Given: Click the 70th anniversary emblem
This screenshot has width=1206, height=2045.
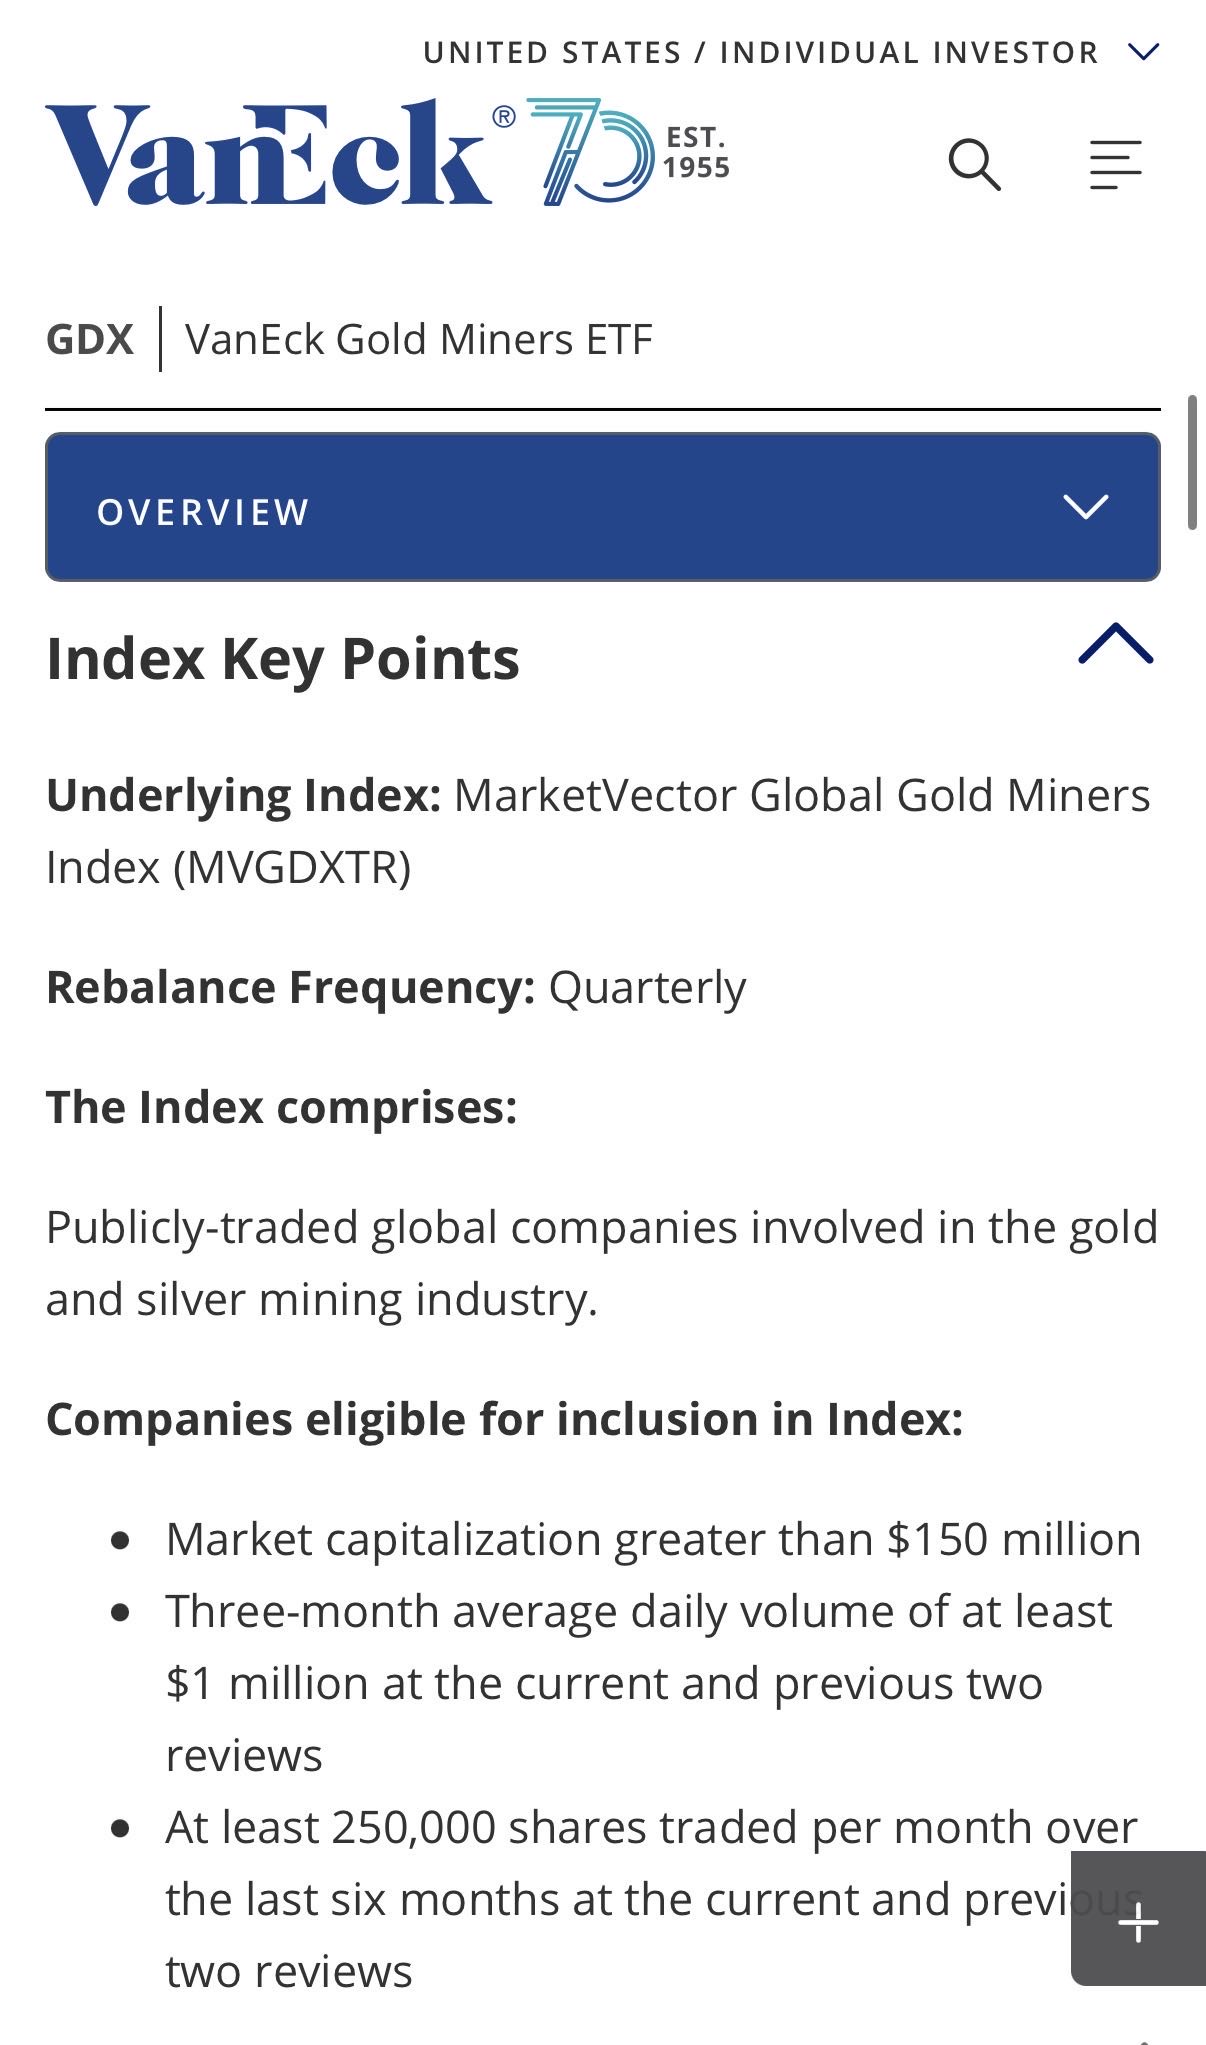Looking at the screenshot, I should pos(590,152).
